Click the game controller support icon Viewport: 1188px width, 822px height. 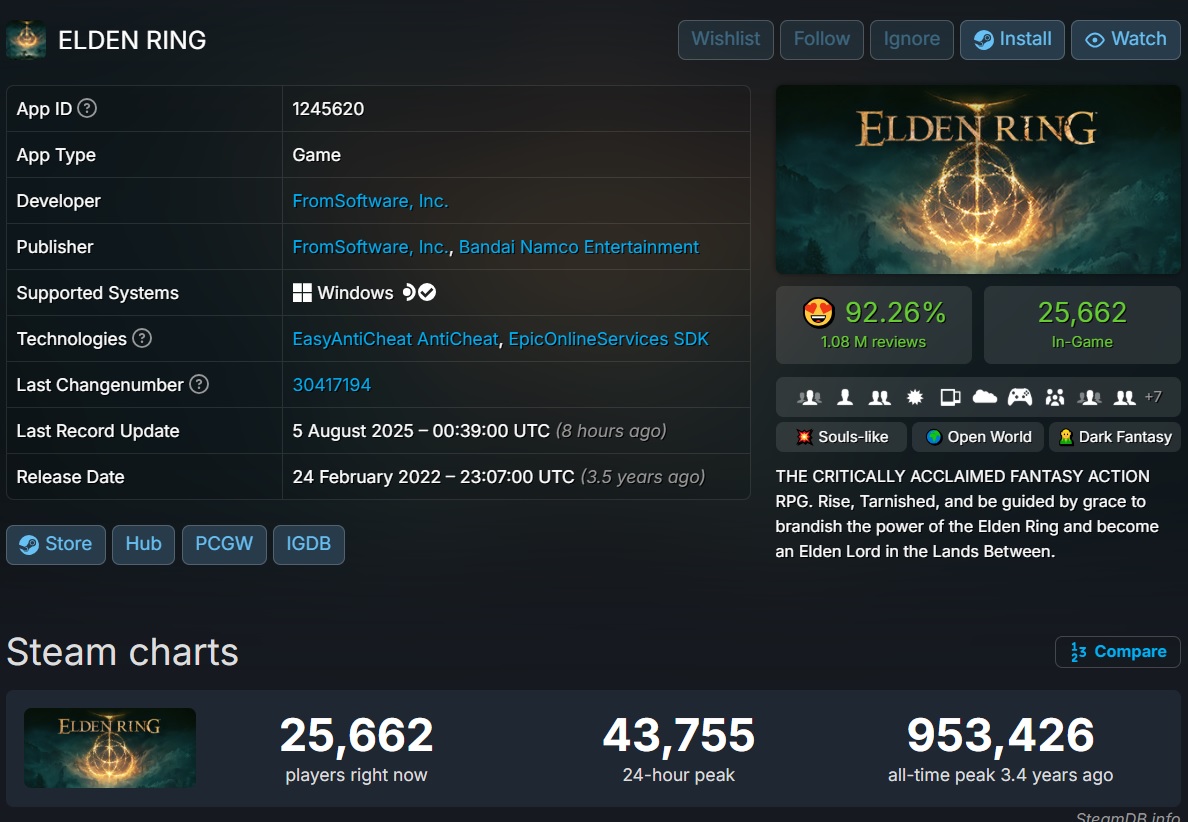1020,397
